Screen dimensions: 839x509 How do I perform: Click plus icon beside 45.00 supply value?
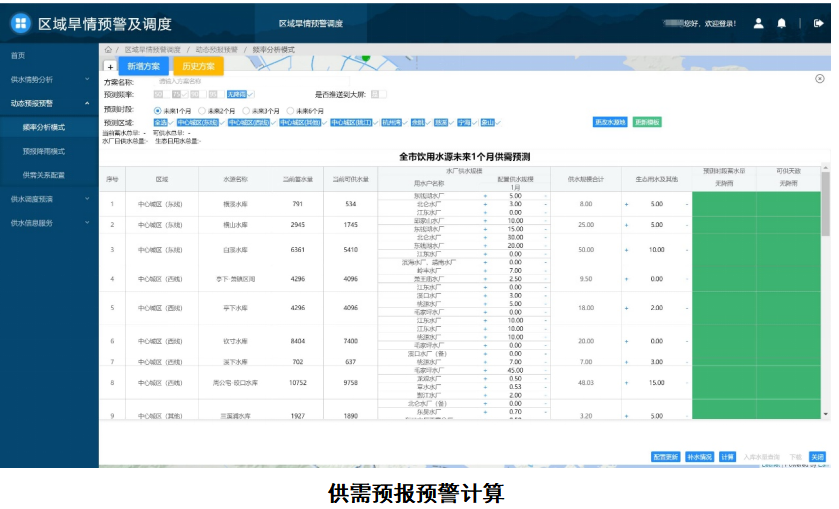tap(485, 370)
